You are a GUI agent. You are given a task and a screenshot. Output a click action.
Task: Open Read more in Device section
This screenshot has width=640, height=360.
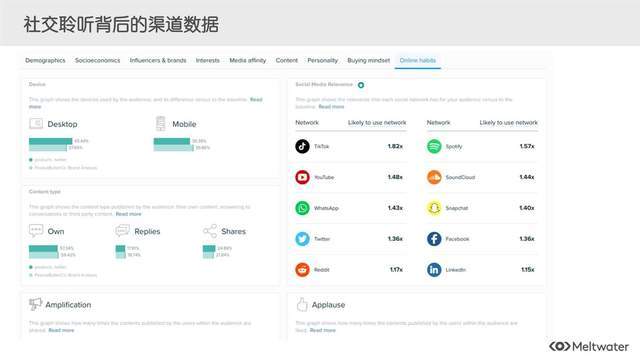pyautogui.click(x=256, y=100)
